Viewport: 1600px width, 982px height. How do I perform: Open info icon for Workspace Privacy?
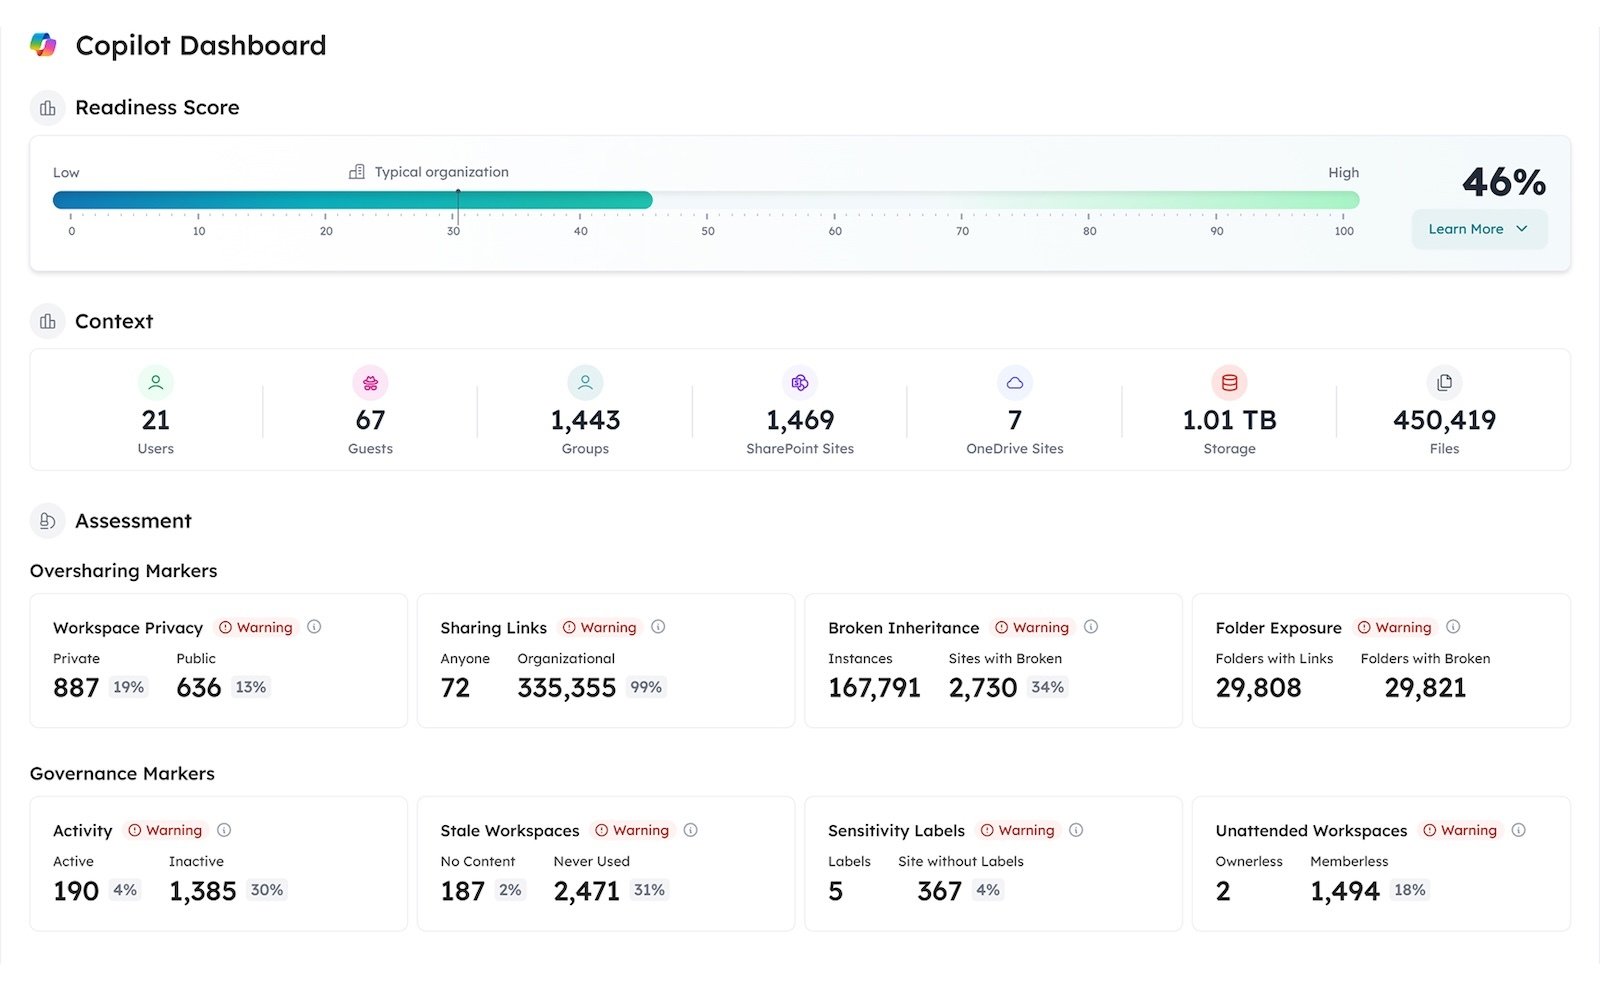click(x=314, y=627)
